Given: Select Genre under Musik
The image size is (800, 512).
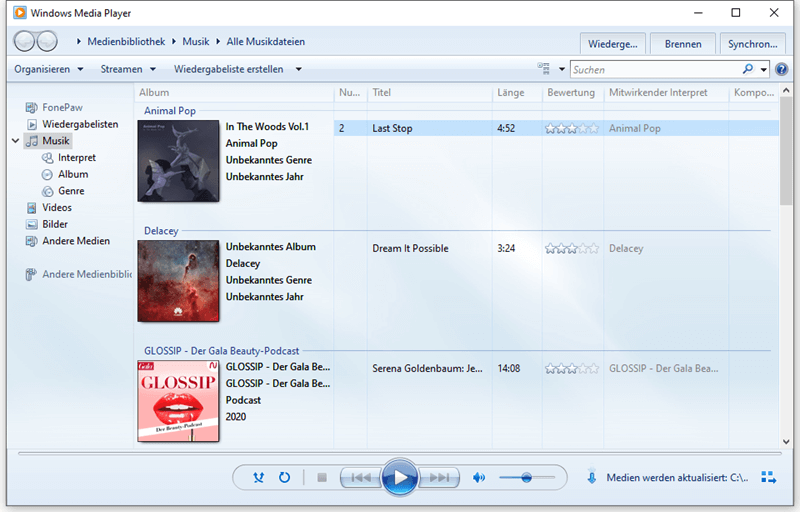Looking at the screenshot, I should pyautogui.click(x=63, y=191).
